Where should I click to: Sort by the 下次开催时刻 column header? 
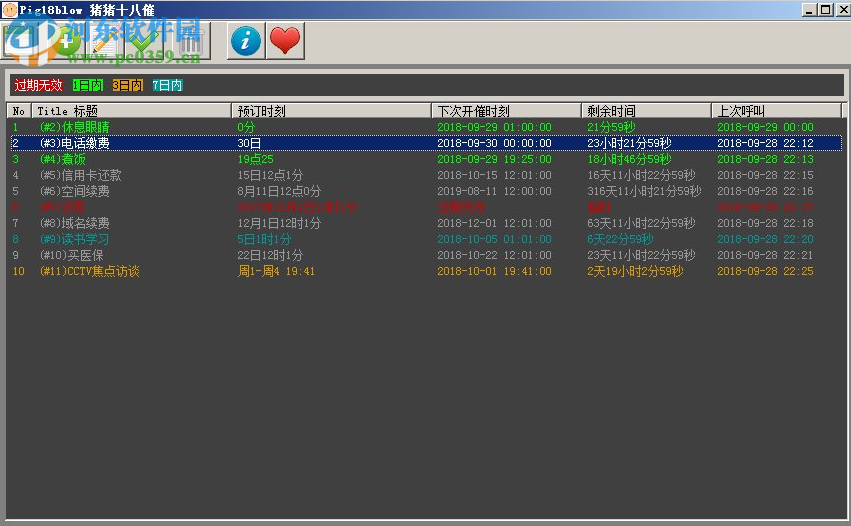[x=506, y=111]
